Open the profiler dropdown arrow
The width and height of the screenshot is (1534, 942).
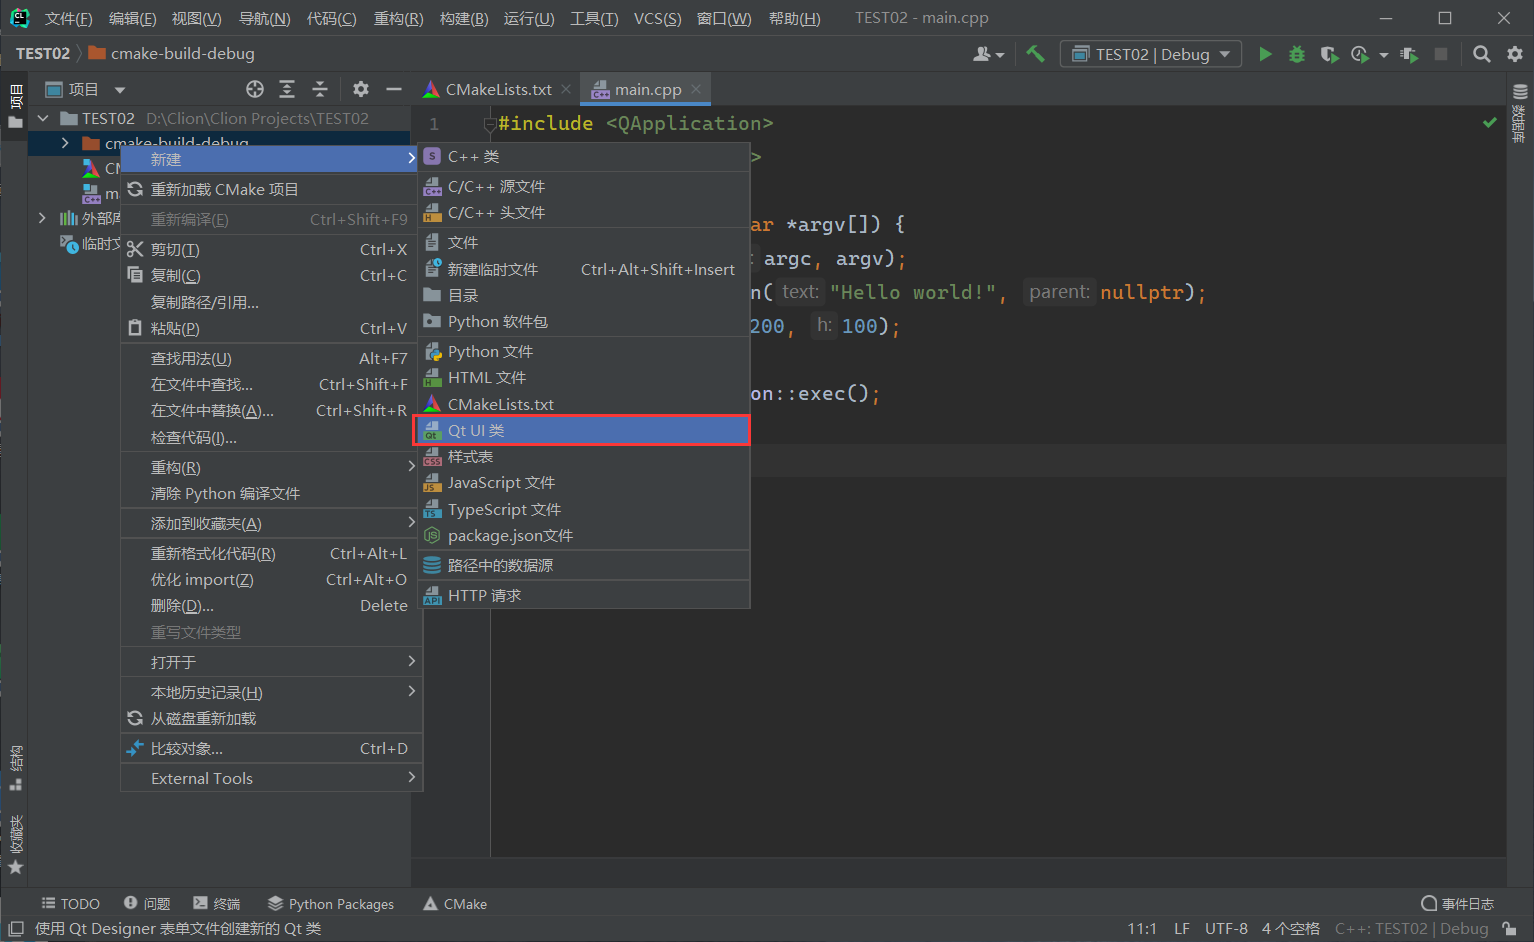[x=1383, y=53]
